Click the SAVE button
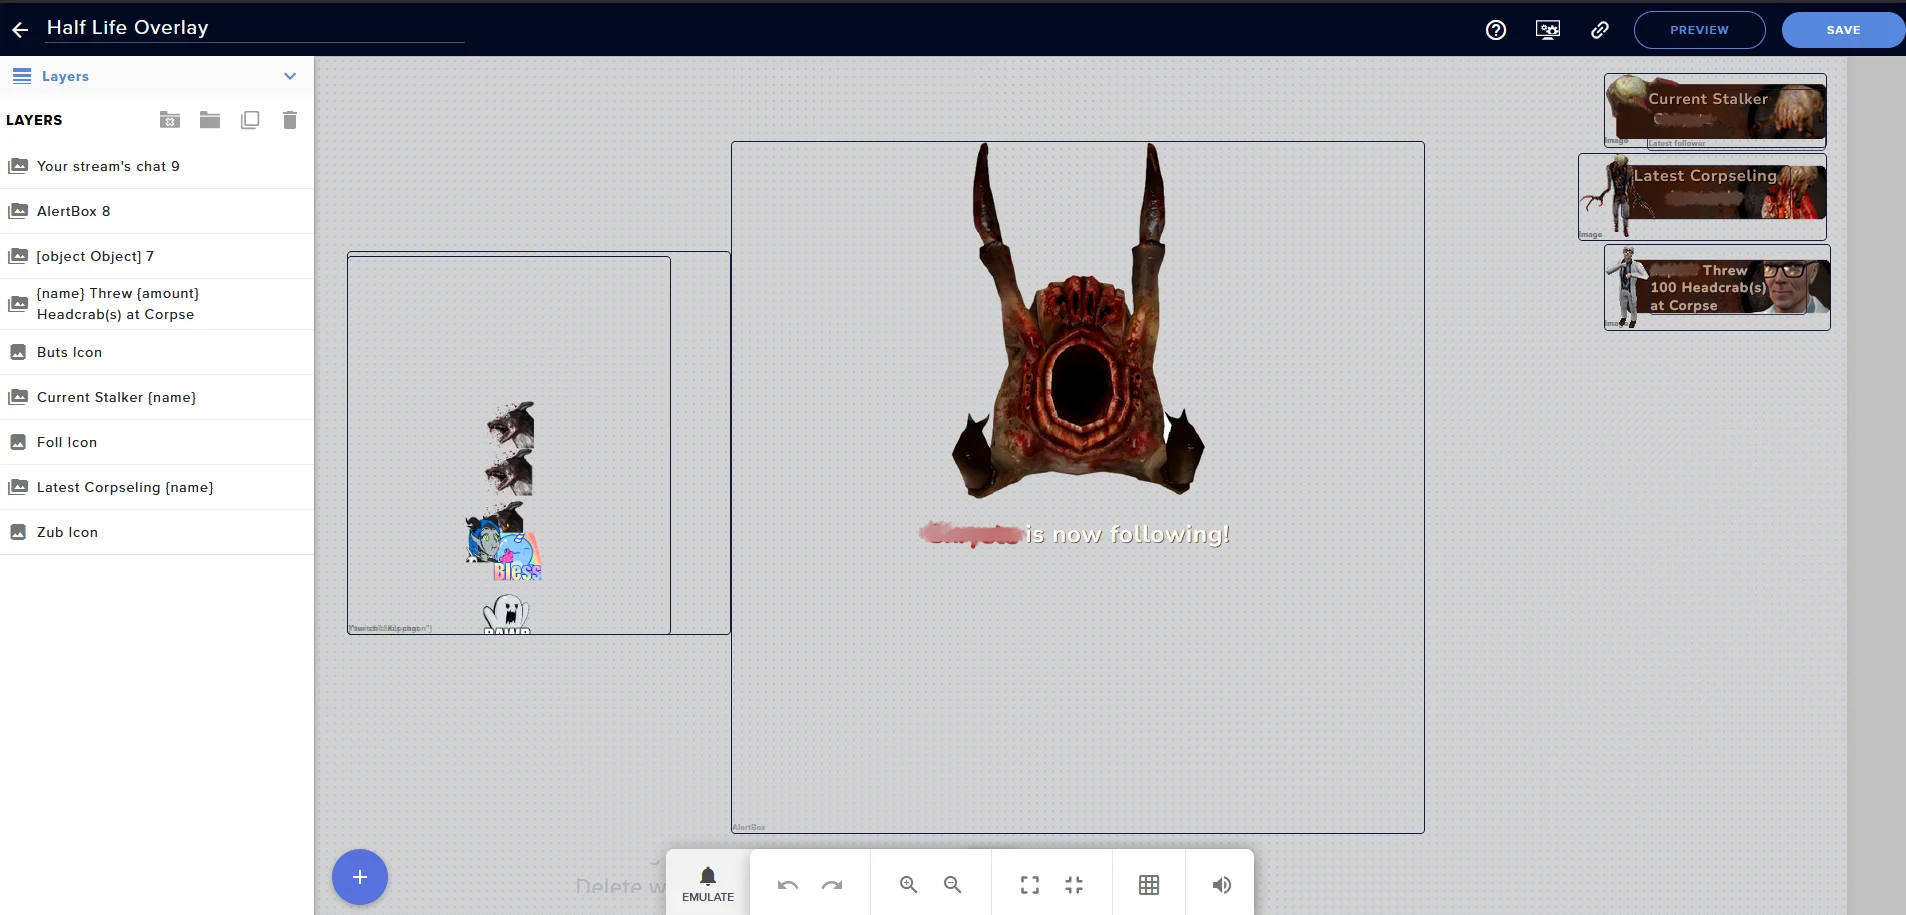1906x915 pixels. point(1843,30)
